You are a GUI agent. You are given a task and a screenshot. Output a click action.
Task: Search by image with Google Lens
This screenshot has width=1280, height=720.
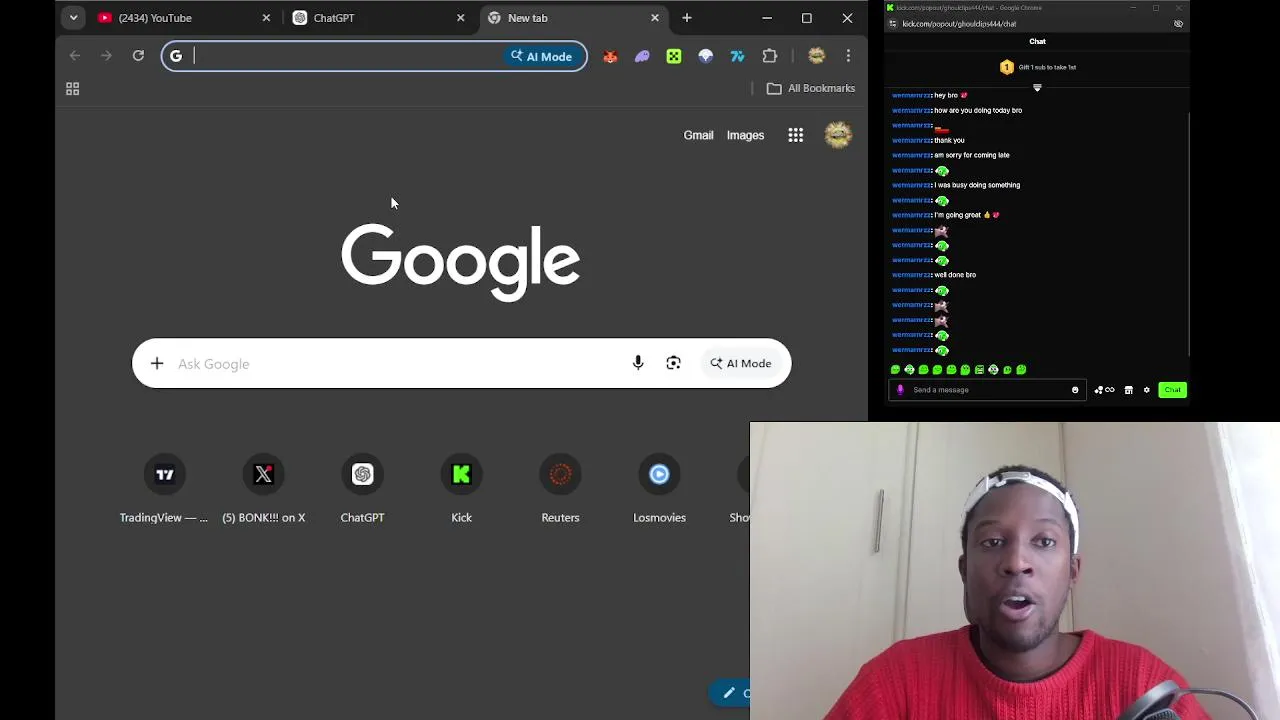click(x=673, y=364)
